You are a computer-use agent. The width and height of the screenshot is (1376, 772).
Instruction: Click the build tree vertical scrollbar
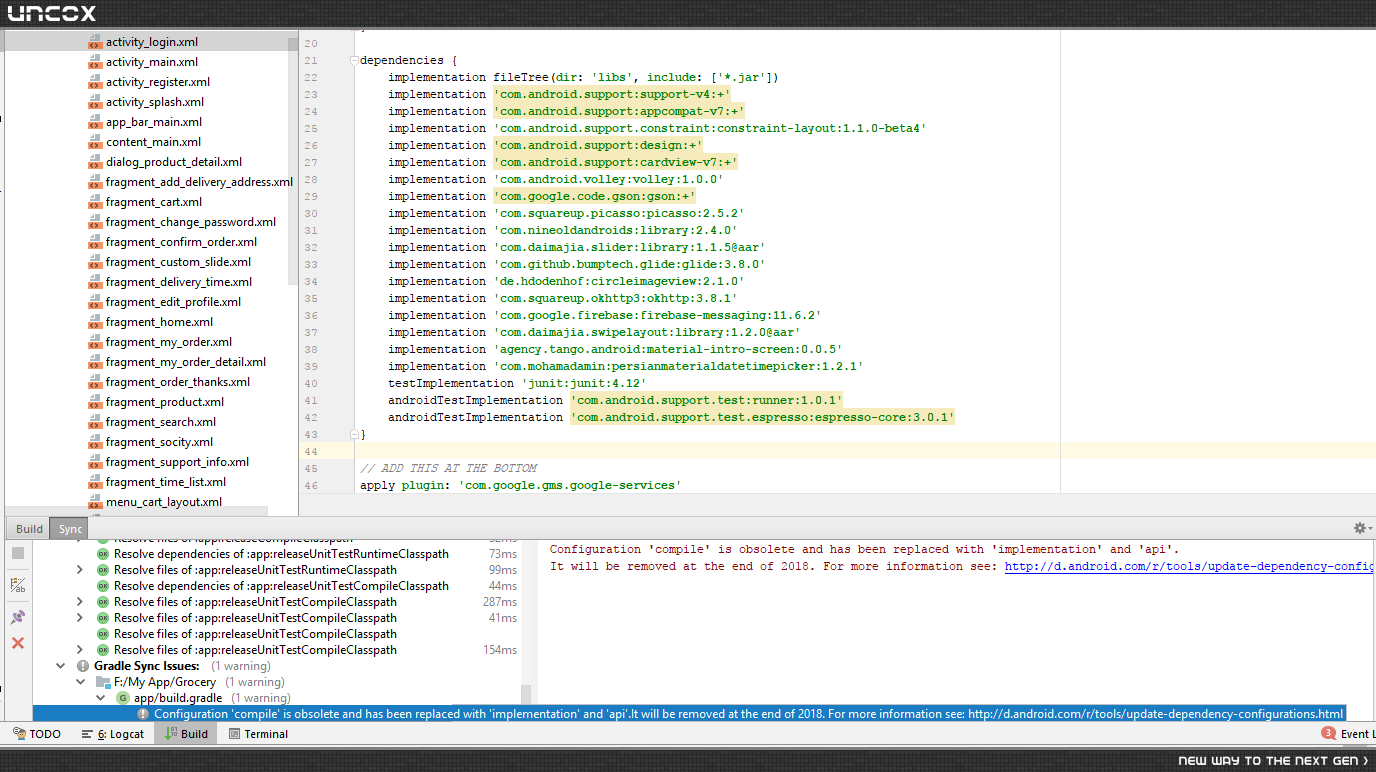tap(526, 695)
